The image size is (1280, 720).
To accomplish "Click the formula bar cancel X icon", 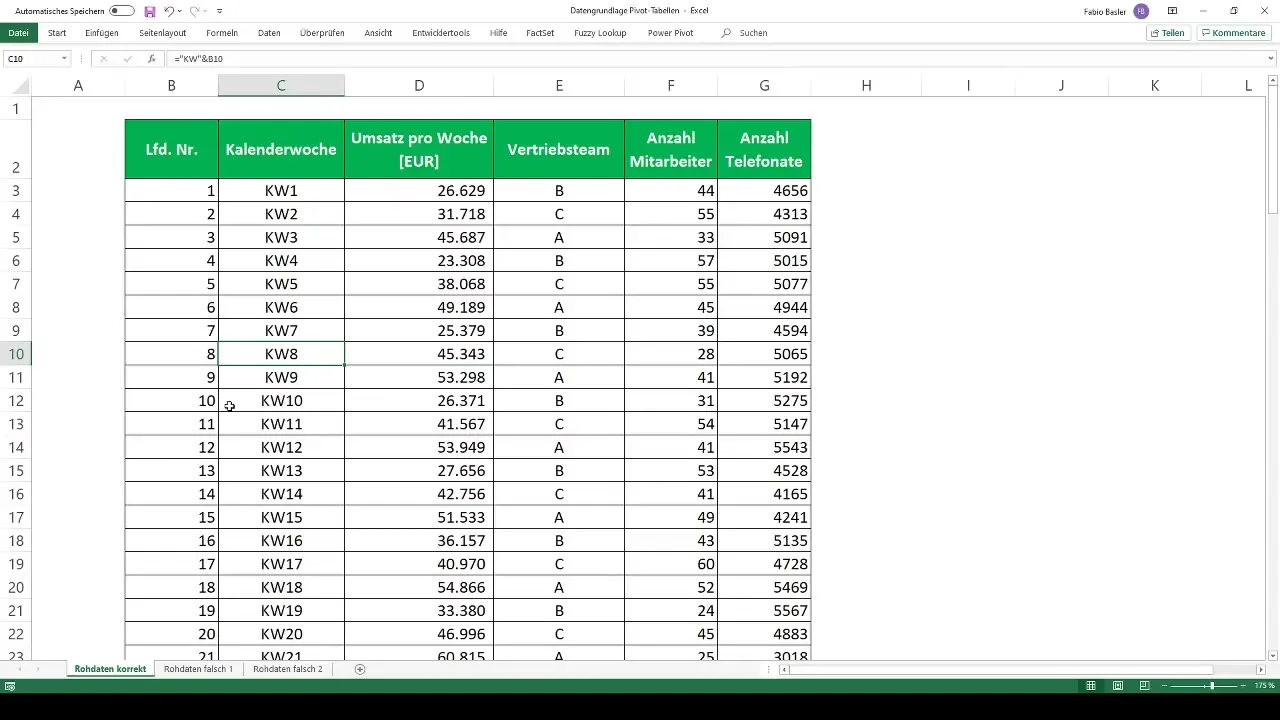I will click(103, 59).
